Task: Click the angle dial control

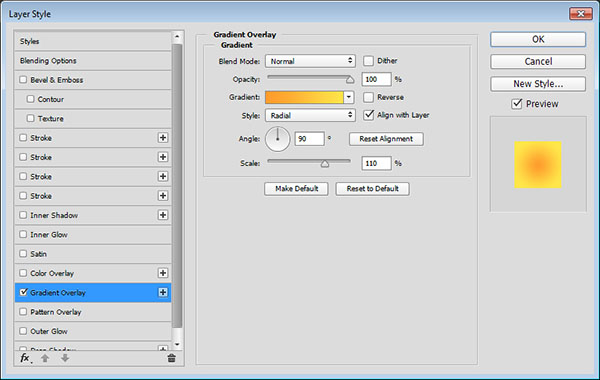Action: 277,139
